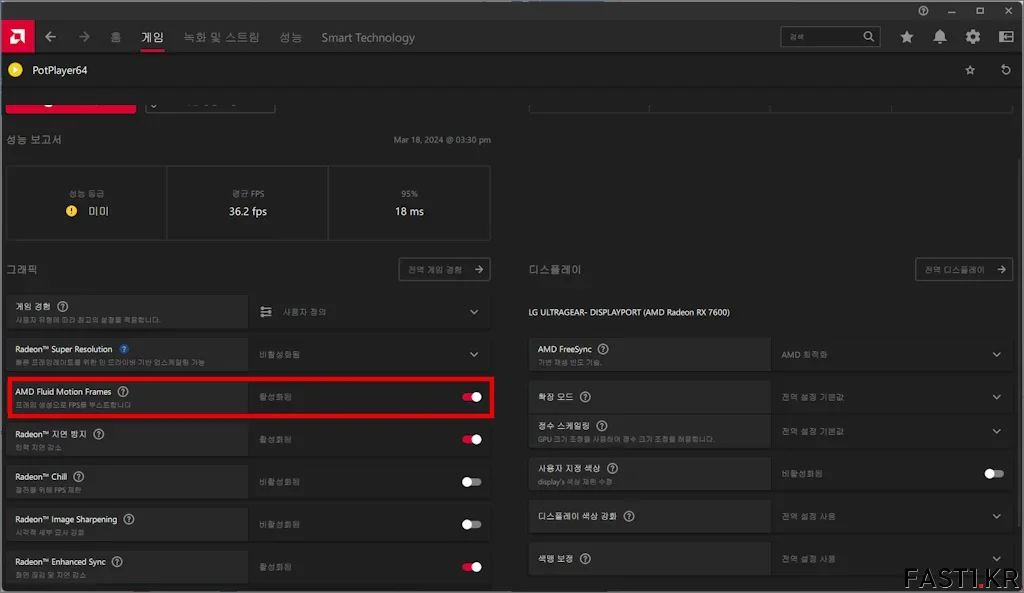Click LG ULTRAGEAR- DISPLAYPORT display label
This screenshot has width=1024, height=593.
click(628, 312)
